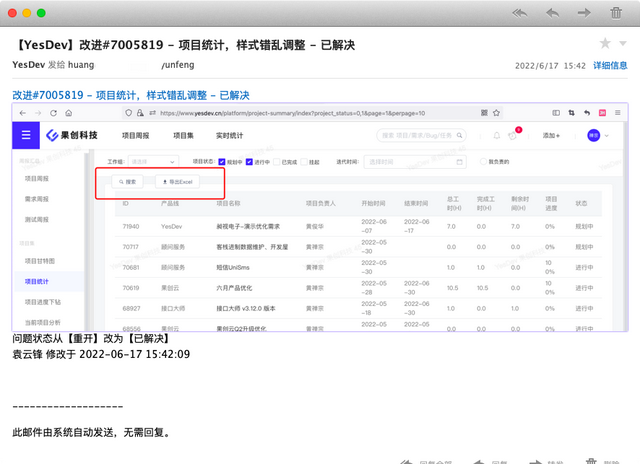This screenshot has height=464, width=640.
Task: Click the crop screenshot icon in browser toolbar
Action: 571,113
